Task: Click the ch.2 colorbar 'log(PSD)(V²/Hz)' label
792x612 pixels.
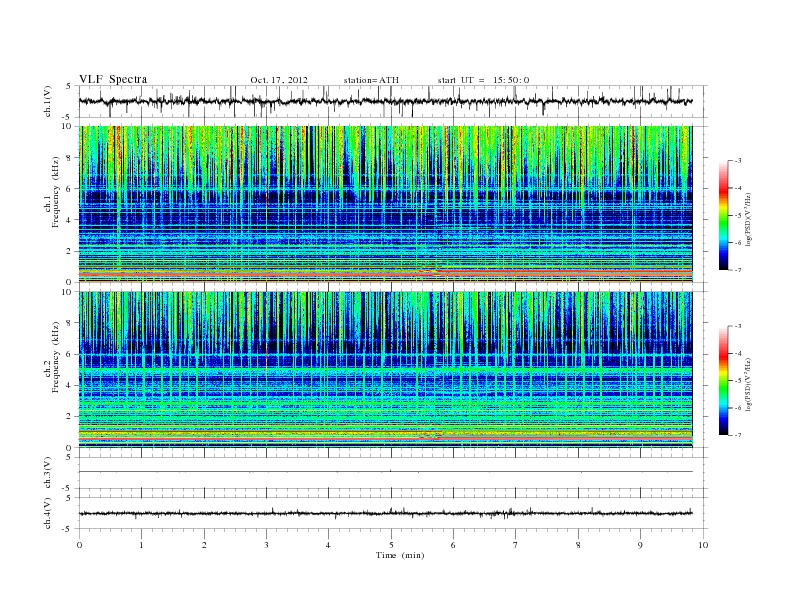Action: coord(748,384)
